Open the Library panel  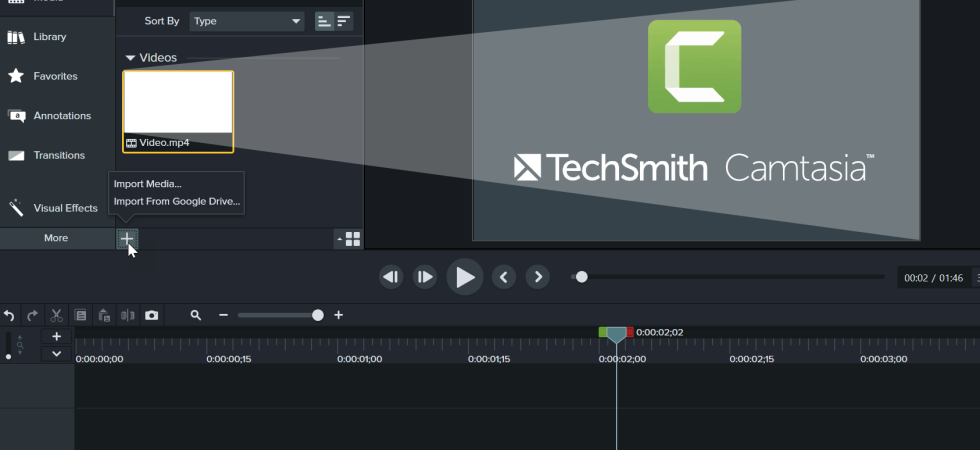coord(38,37)
